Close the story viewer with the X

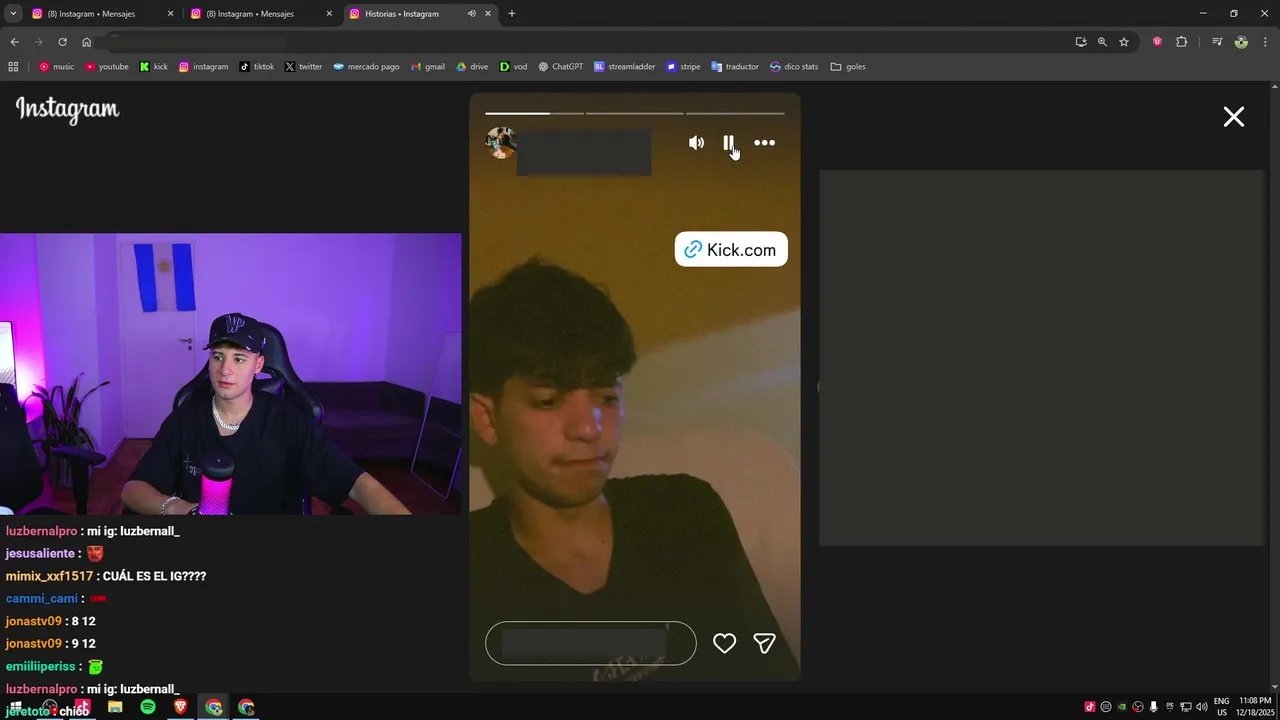coord(1234,117)
